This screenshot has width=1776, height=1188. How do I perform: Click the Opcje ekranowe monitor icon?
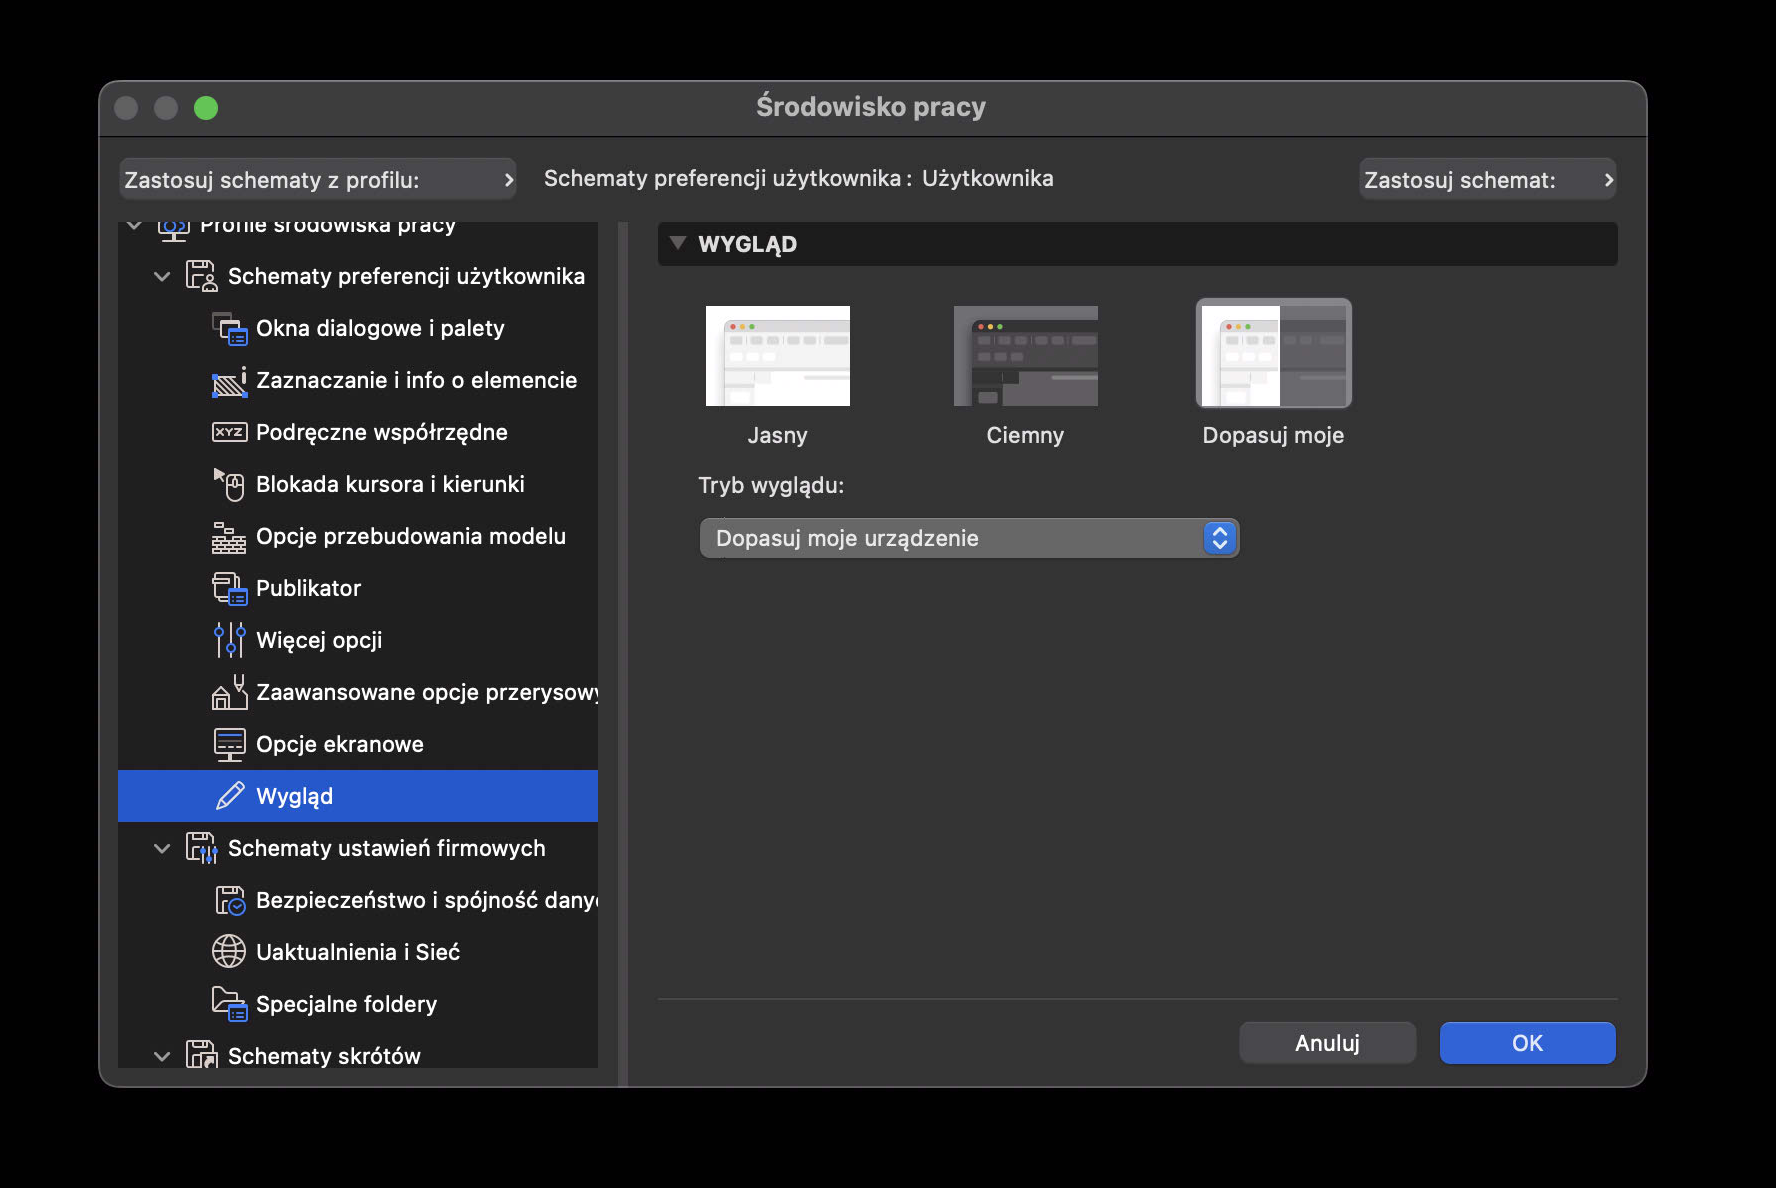[229, 744]
